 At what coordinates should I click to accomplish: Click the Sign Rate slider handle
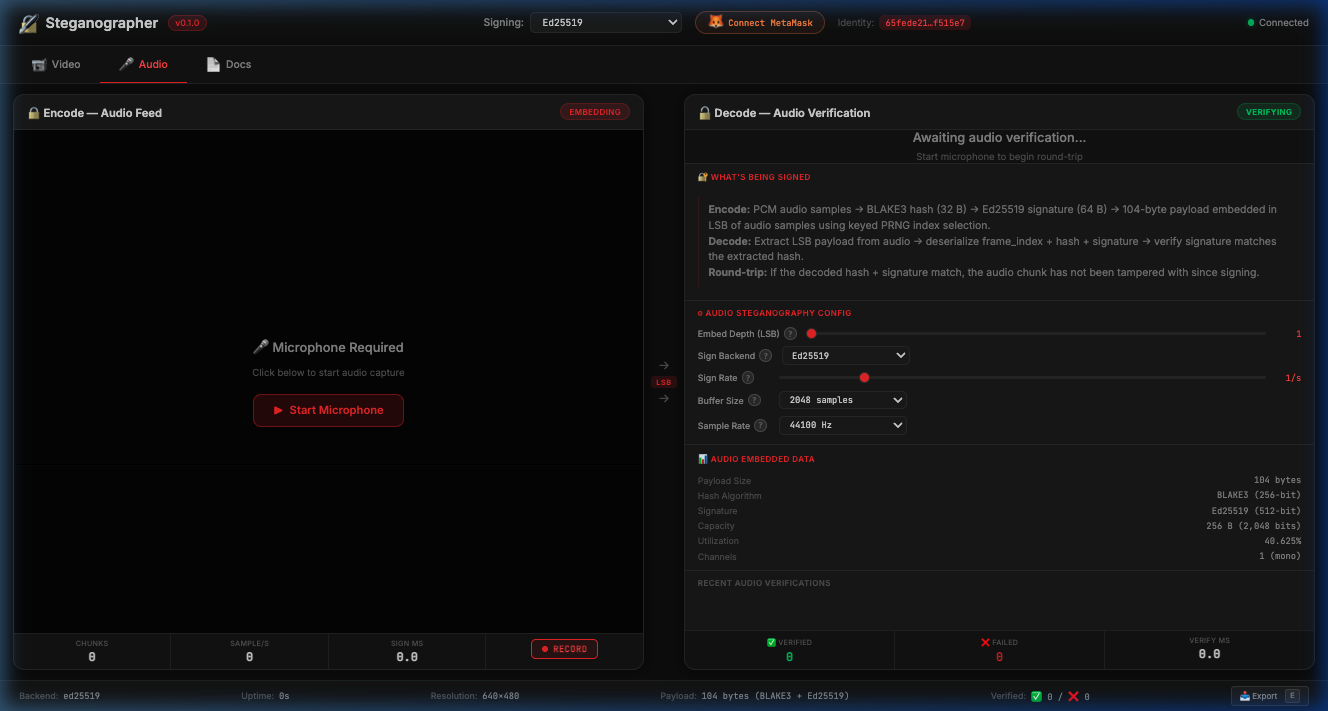[864, 378]
